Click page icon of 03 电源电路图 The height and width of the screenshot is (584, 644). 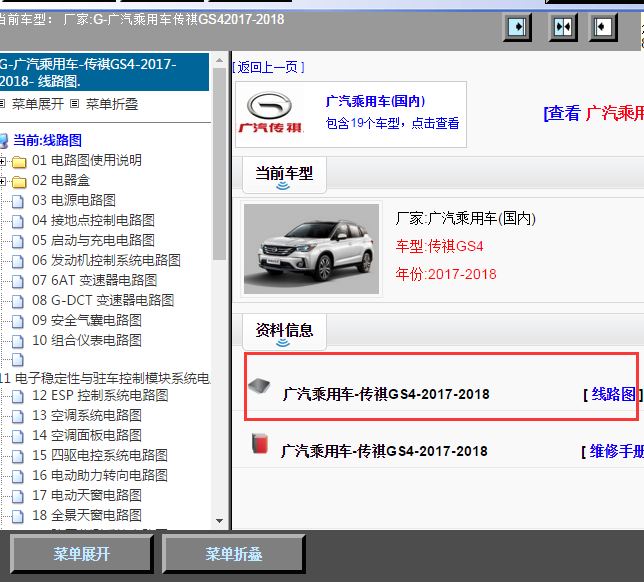pos(17,201)
